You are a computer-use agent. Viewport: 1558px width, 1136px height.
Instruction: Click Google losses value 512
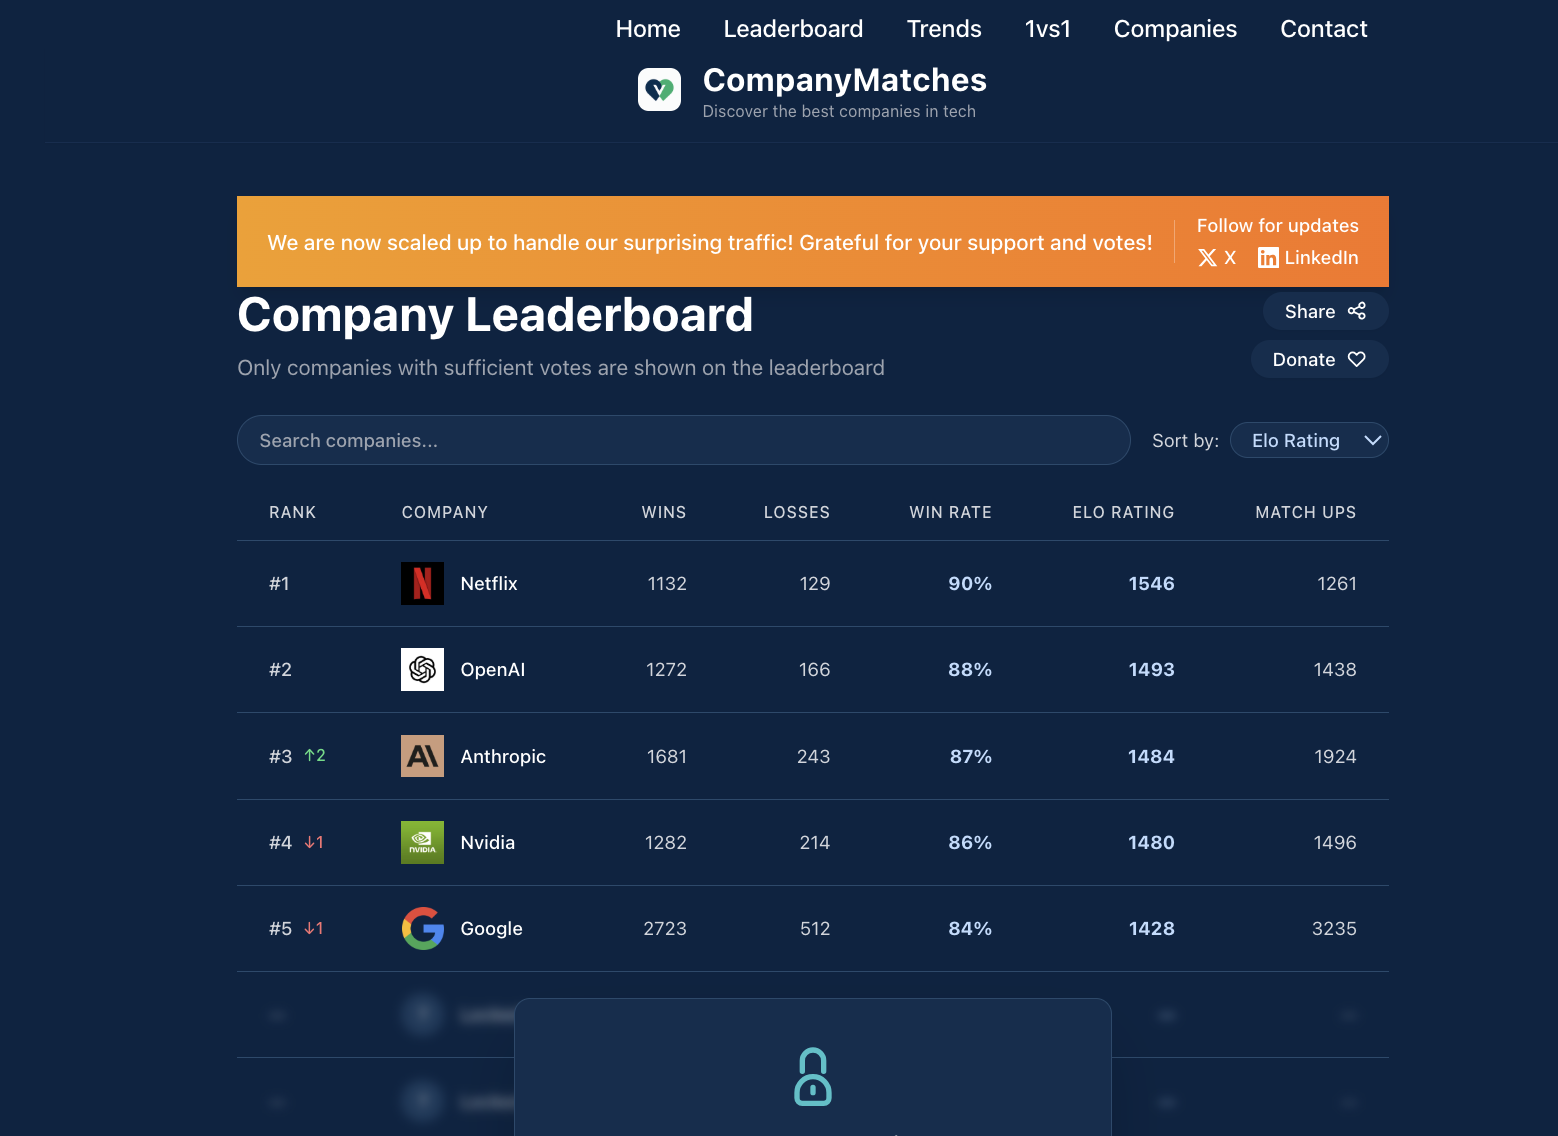coord(815,928)
